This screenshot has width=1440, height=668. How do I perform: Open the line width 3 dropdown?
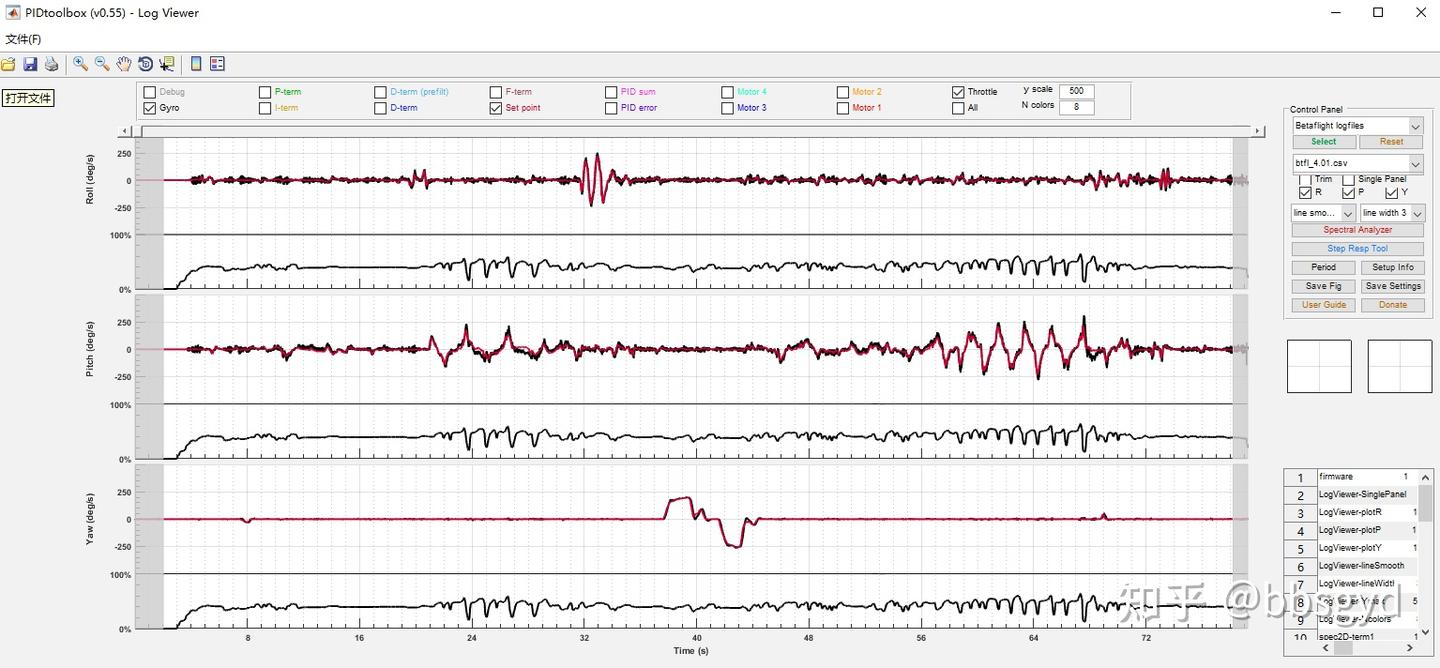(x=1392, y=213)
